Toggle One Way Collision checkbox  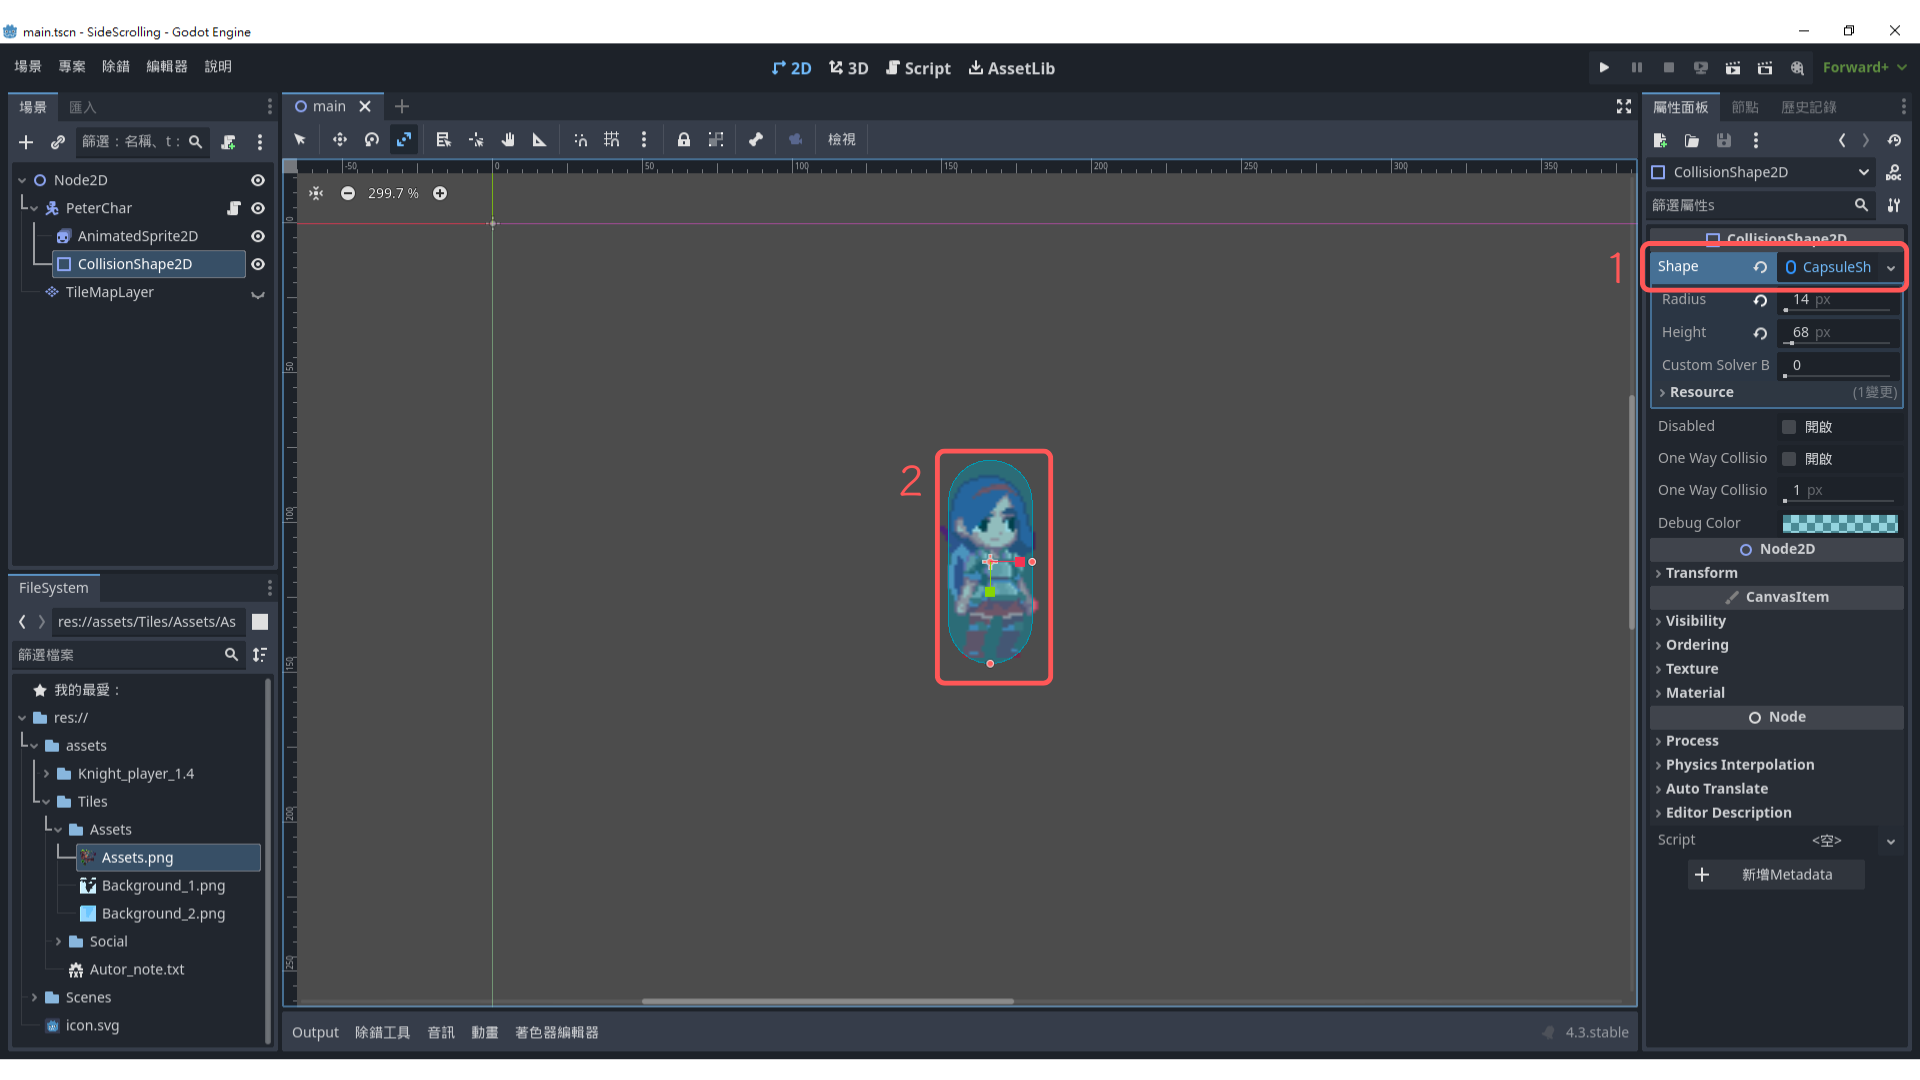click(x=1789, y=459)
